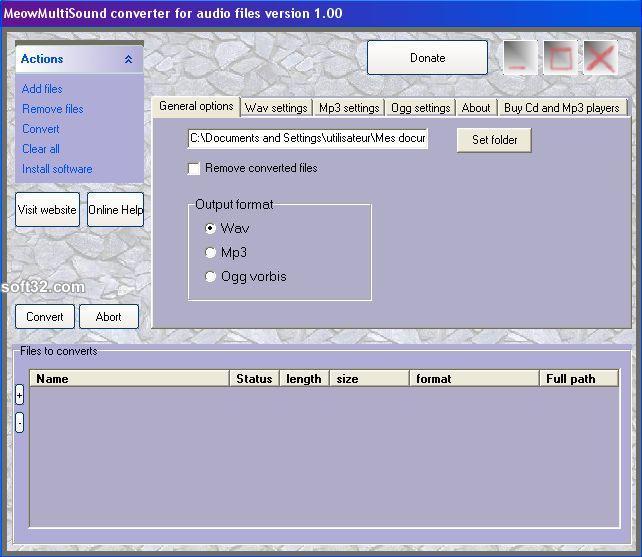Image resolution: width=642 pixels, height=557 pixels.
Task: Open the Wav settings tab
Action: click(276, 108)
